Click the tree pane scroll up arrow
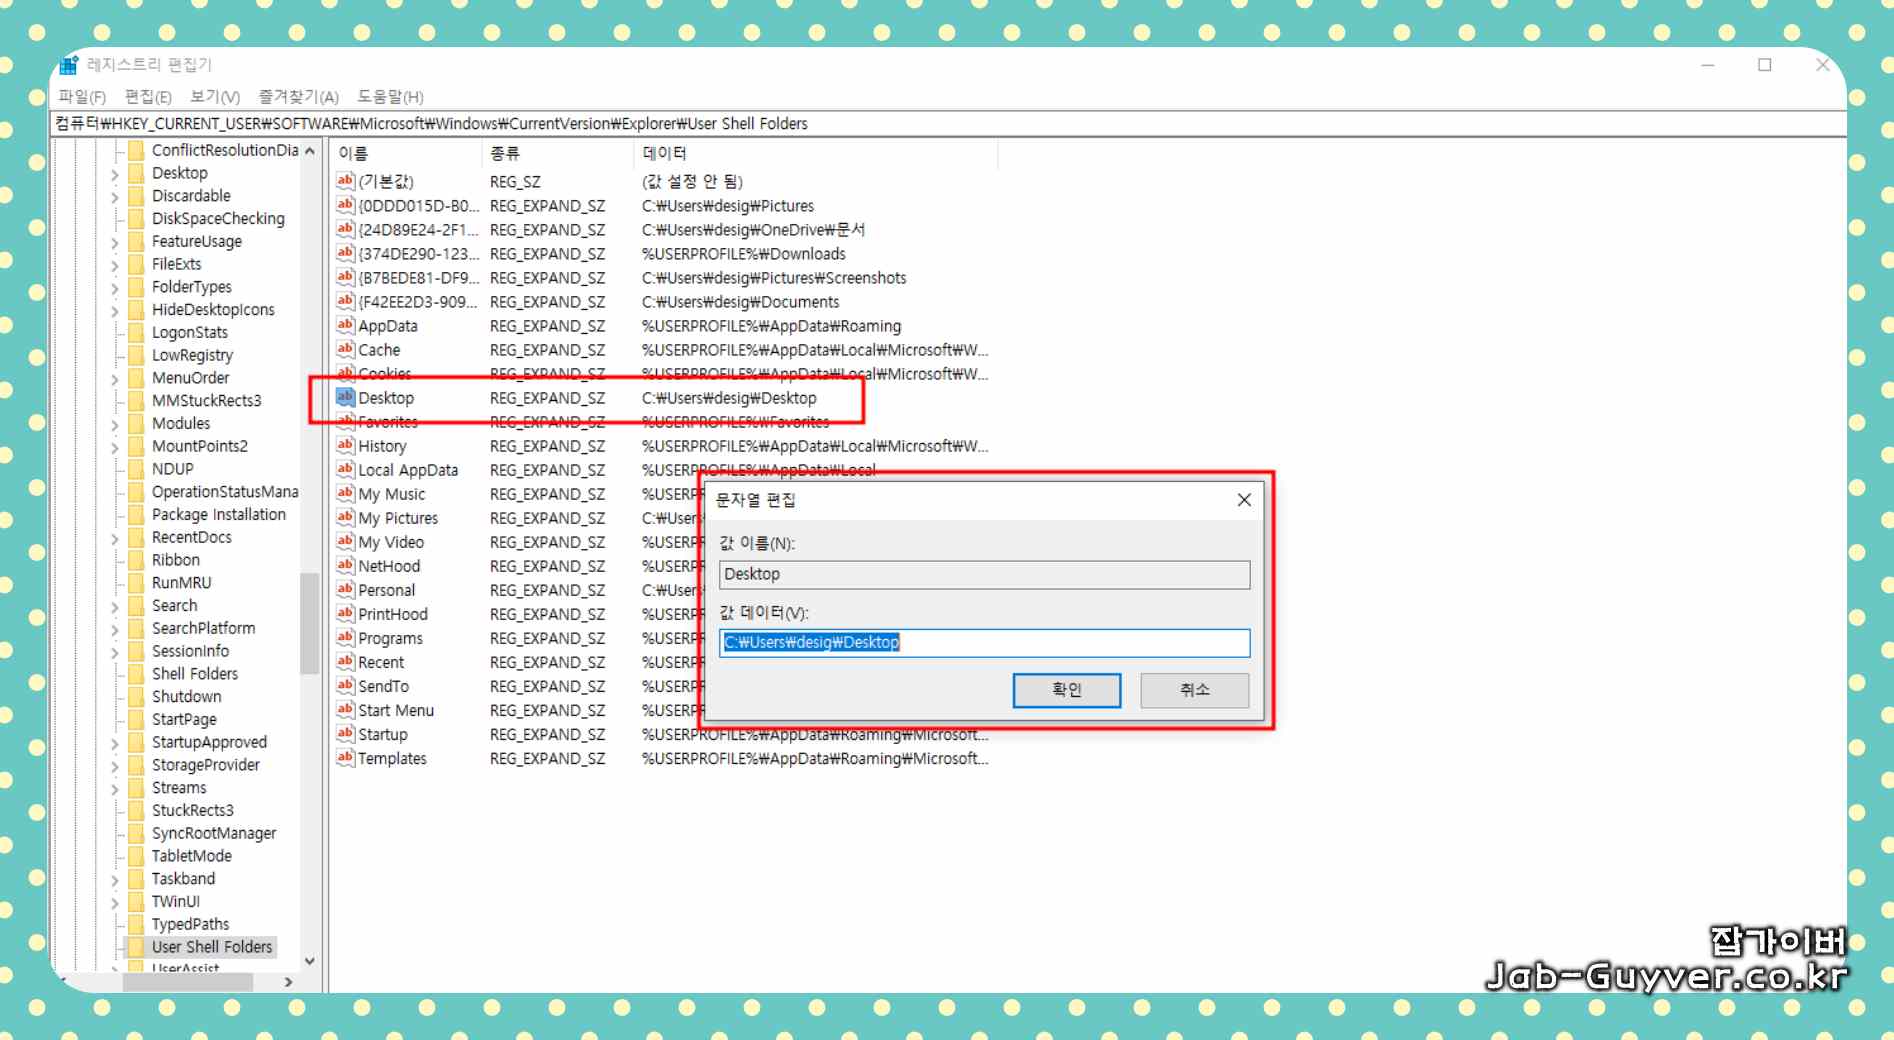 coord(310,151)
